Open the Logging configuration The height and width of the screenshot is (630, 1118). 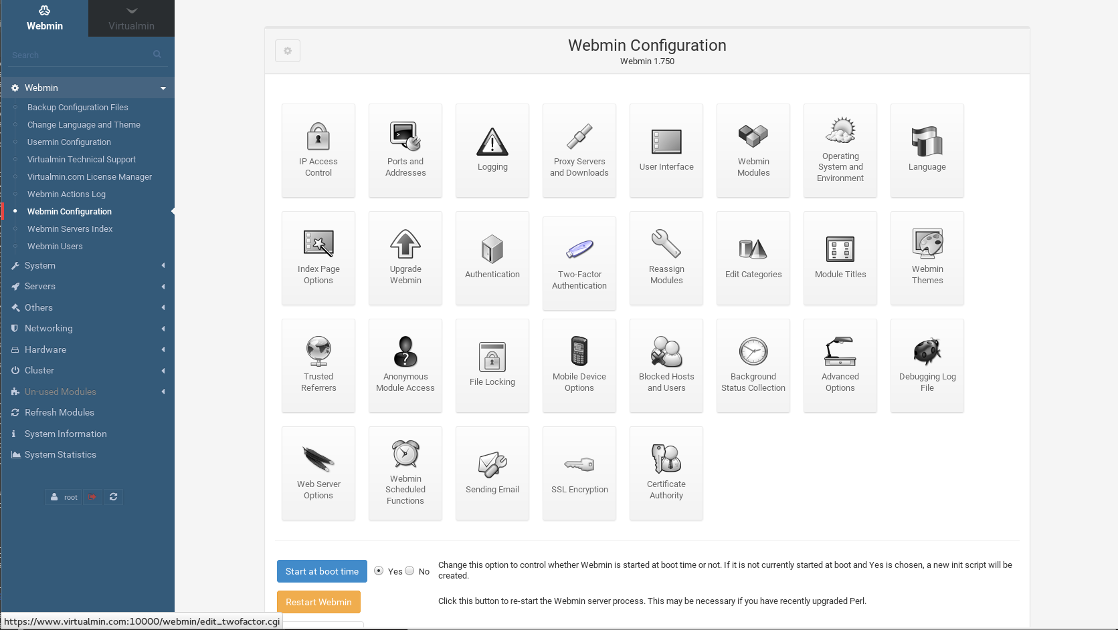pos(492,150)
